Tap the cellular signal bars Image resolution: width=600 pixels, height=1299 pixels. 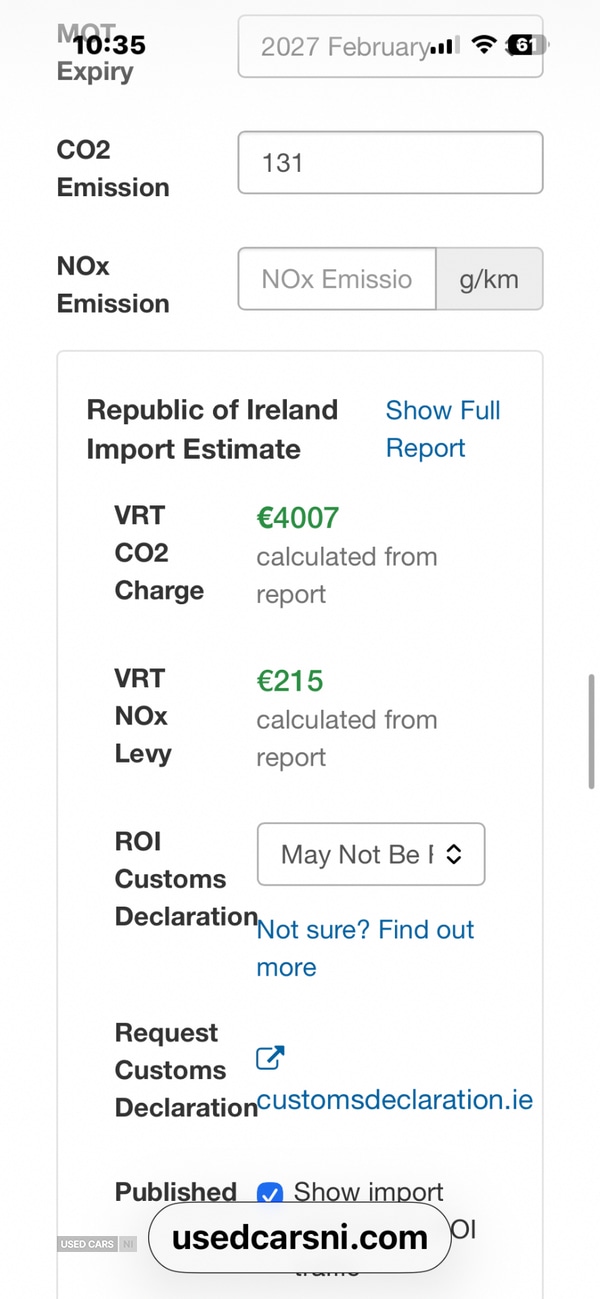point(445,46)
